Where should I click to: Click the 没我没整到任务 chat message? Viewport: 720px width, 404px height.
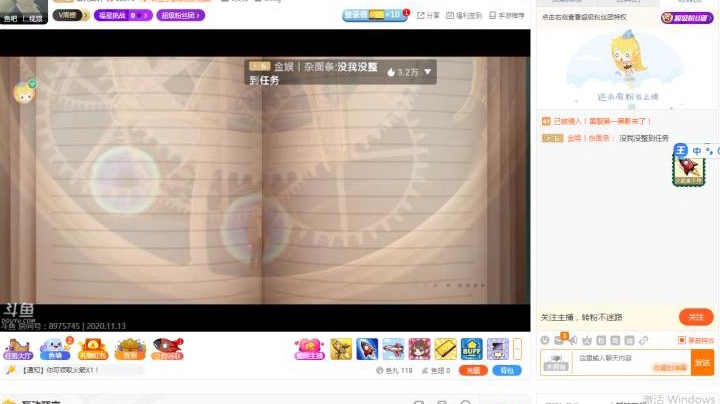tap(644, 138)
